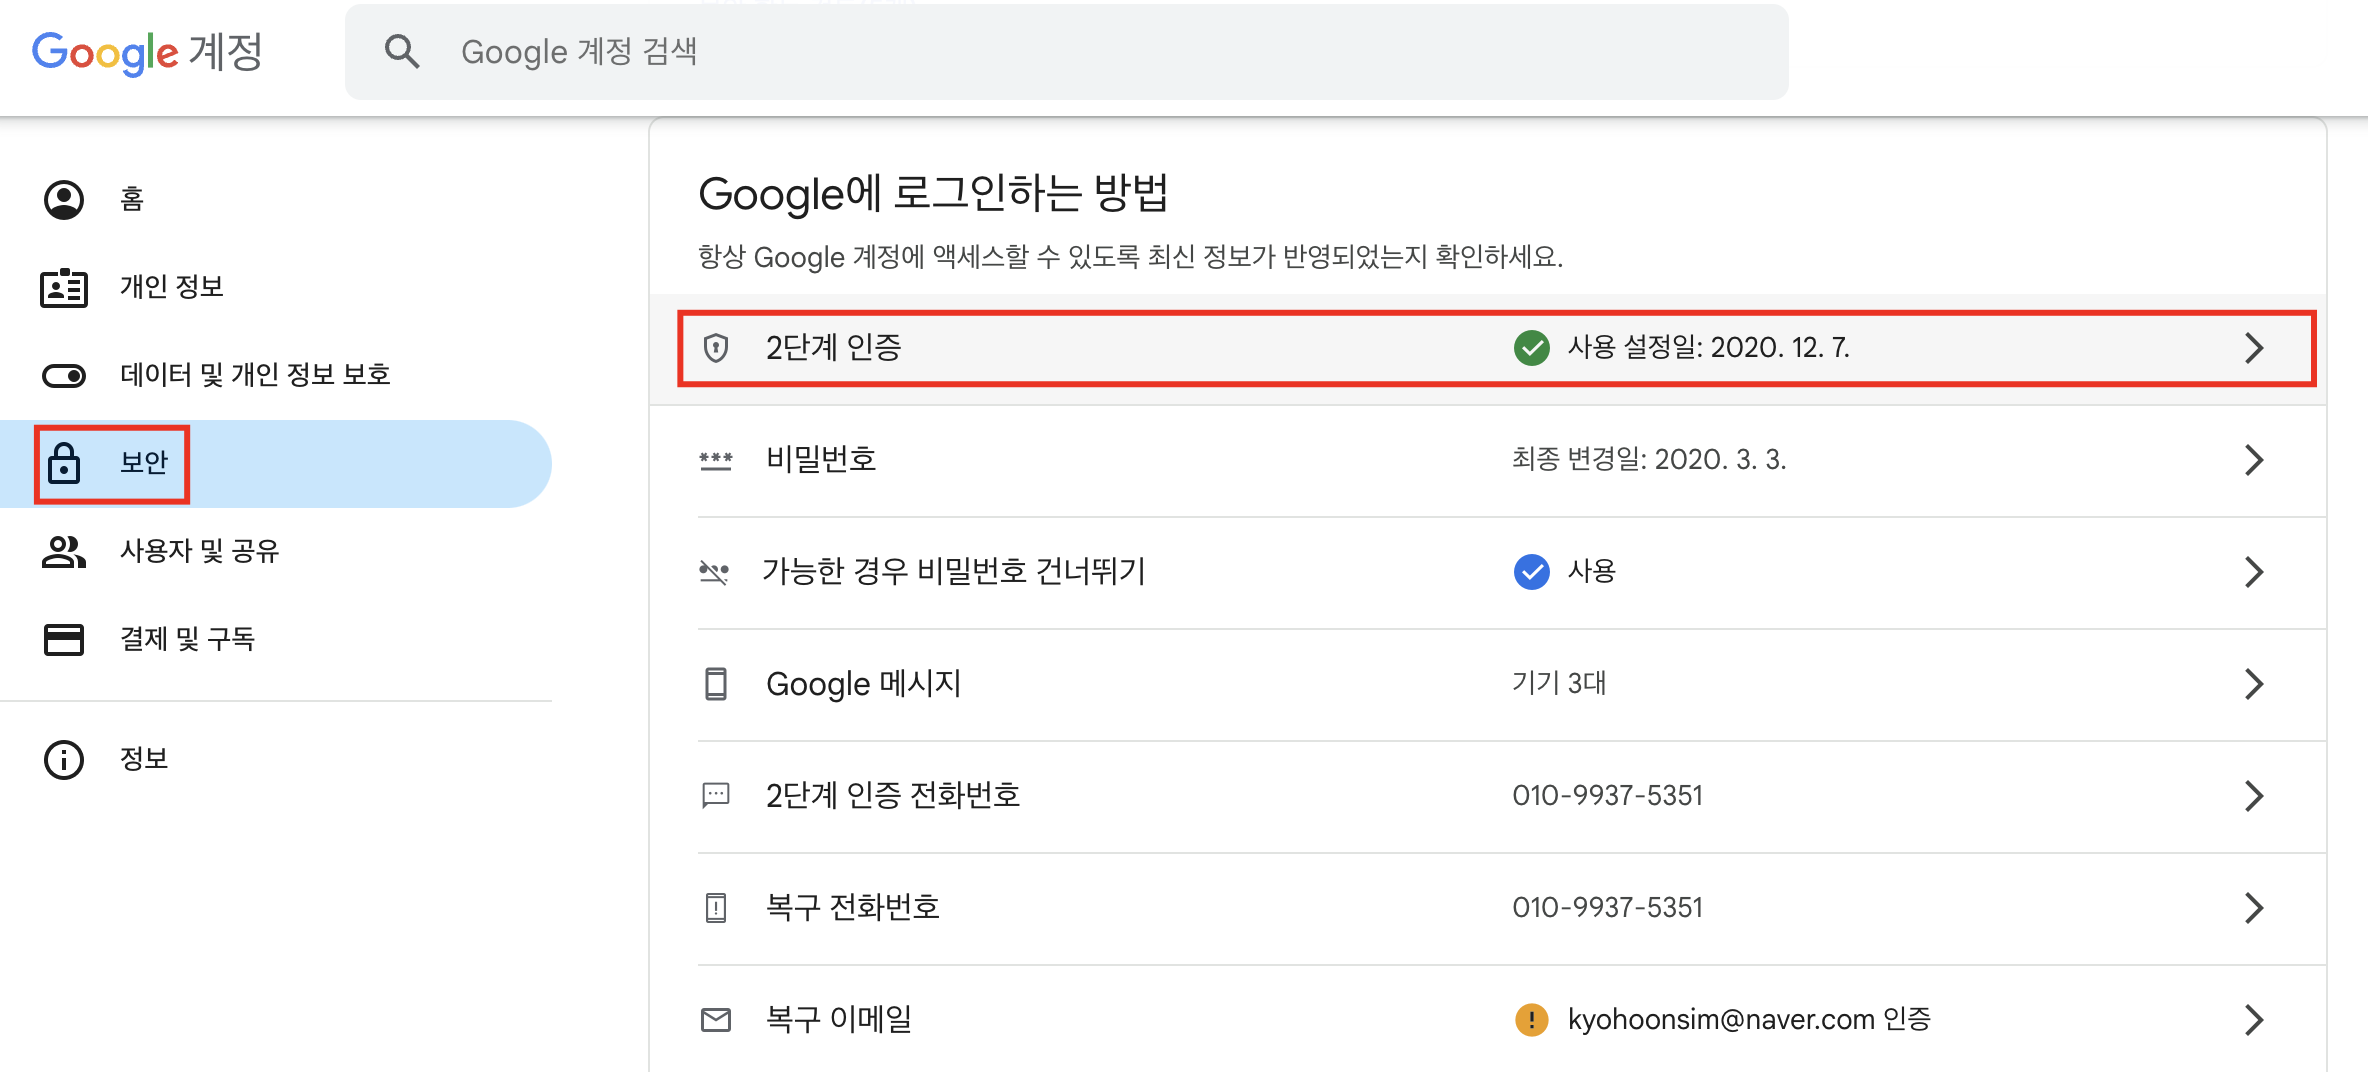Open the 2단계 인증 link

click(x=1488, y=348)
